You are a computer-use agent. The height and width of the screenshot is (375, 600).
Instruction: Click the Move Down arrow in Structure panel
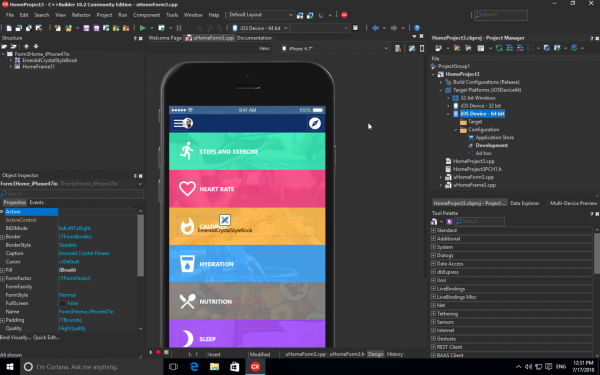point(36,46)
